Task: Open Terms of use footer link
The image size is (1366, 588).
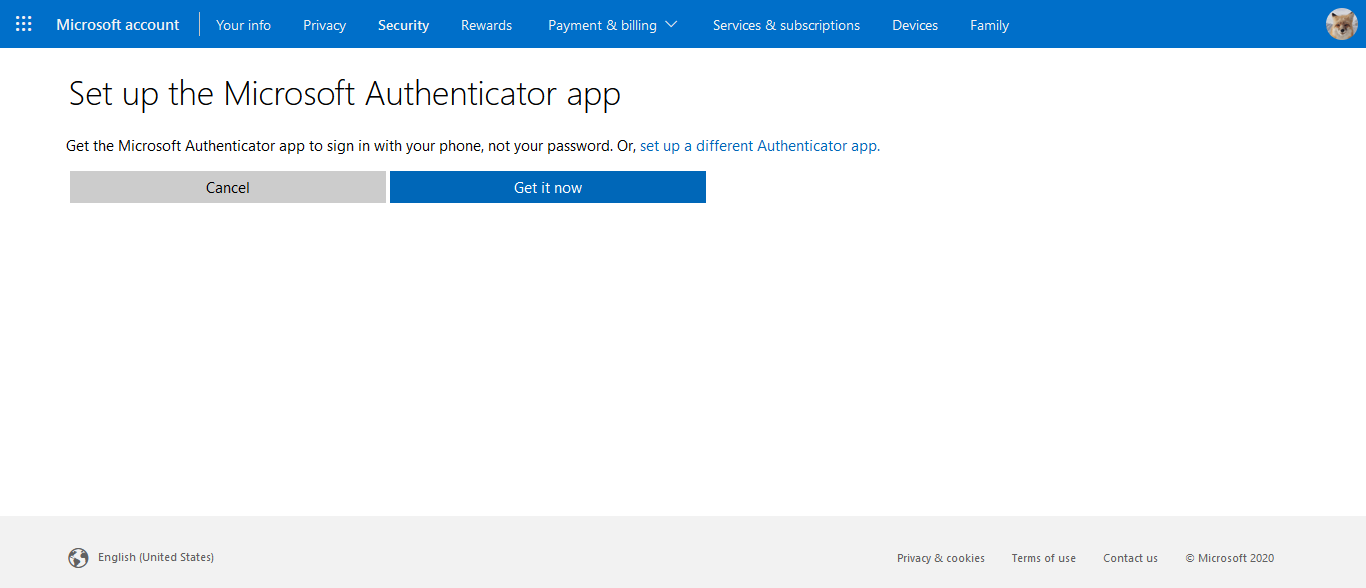Action: point(1044,558)
